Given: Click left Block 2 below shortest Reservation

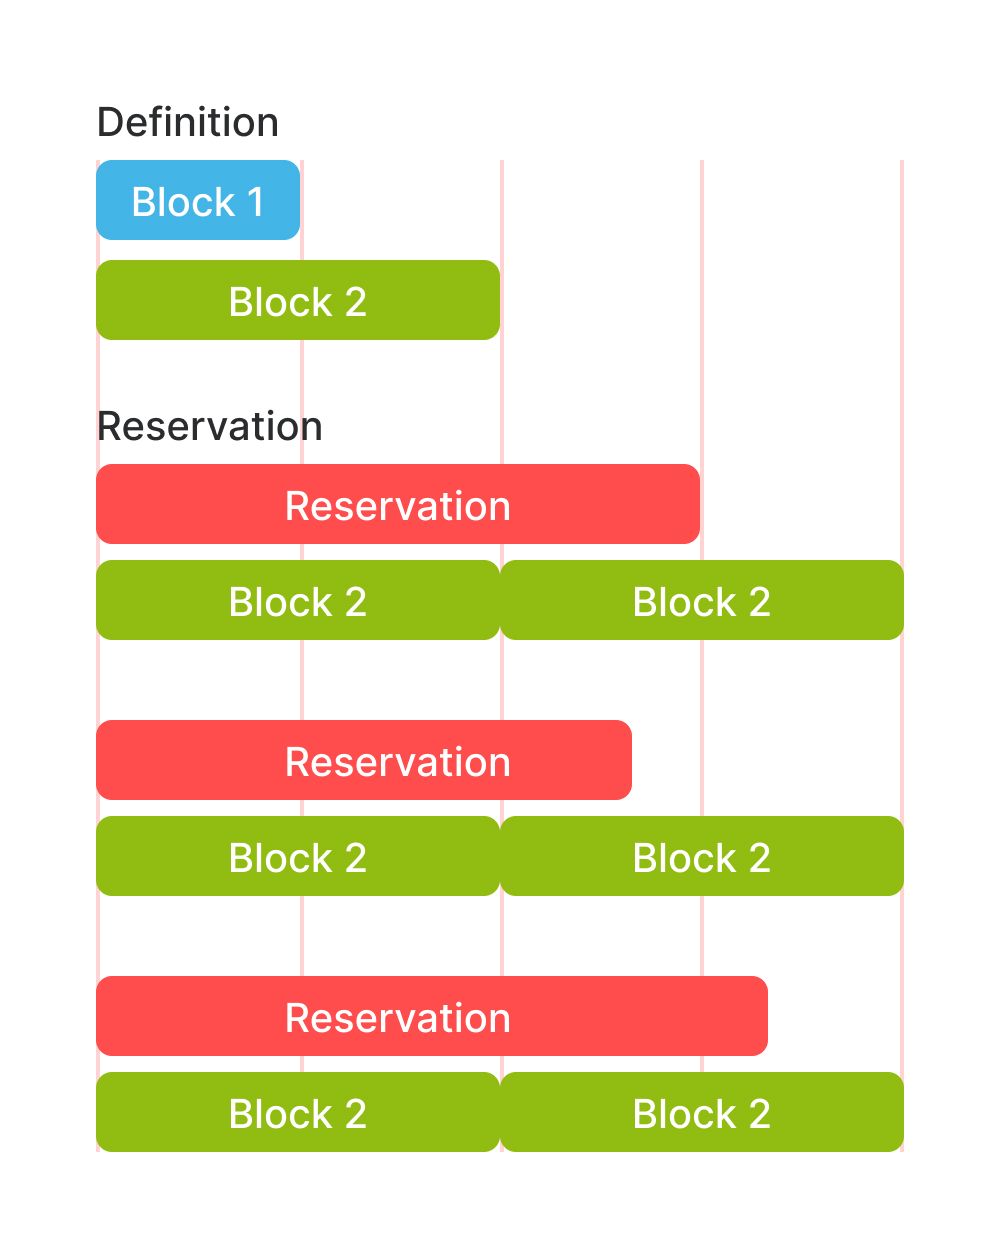Looking at the screenshot, I should pos(298,856).
